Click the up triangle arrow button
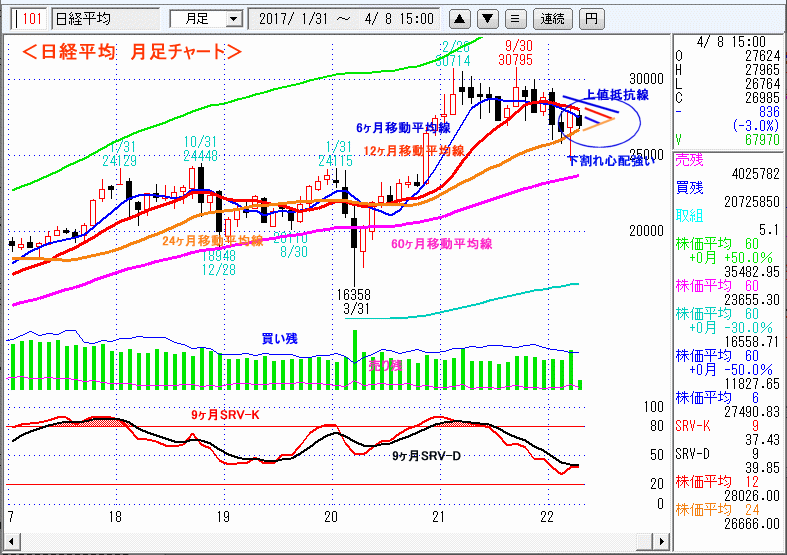This screenshot has width=787, height=555. tap(459, 18)
